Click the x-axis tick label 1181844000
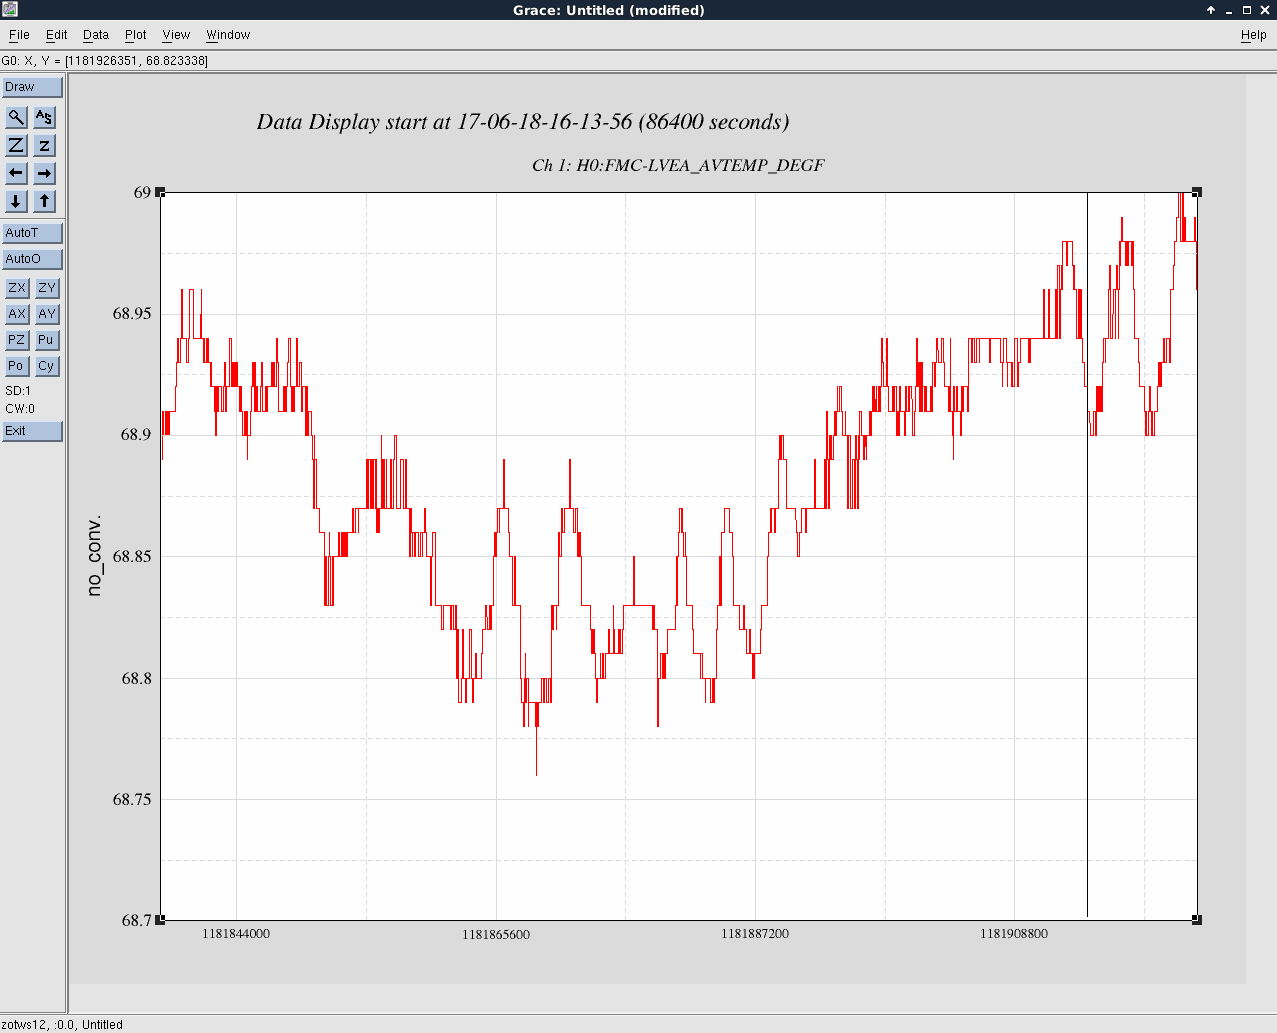Image resolution: width=1277 pixels, height=1033 pixels. 236,934
